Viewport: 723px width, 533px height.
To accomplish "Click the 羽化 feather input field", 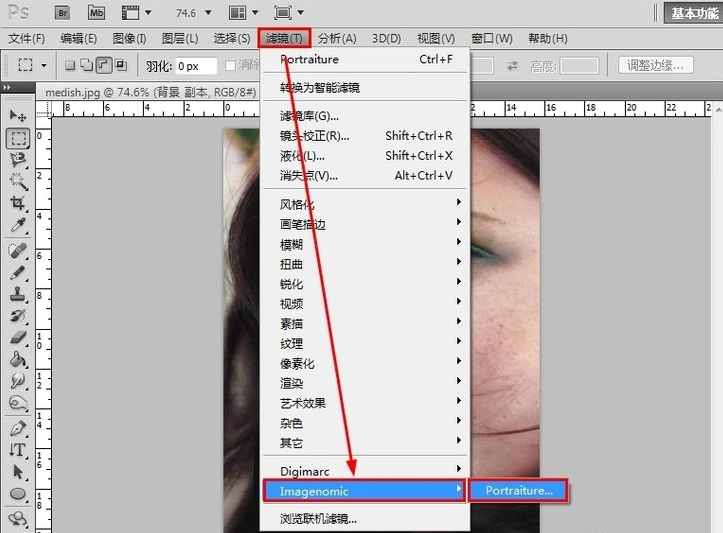I will click(x=196, y=66).
